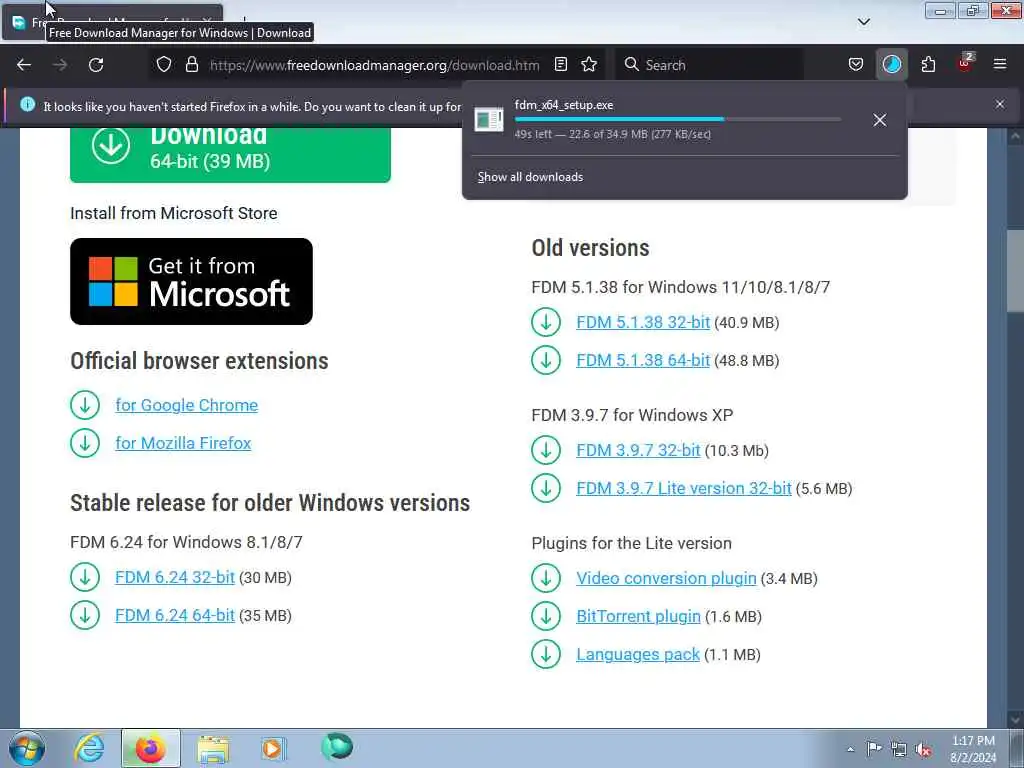This screenshot has width=1024, height=768.
Task: Open the Languages pack link
Action: click(x=638, y=654)
